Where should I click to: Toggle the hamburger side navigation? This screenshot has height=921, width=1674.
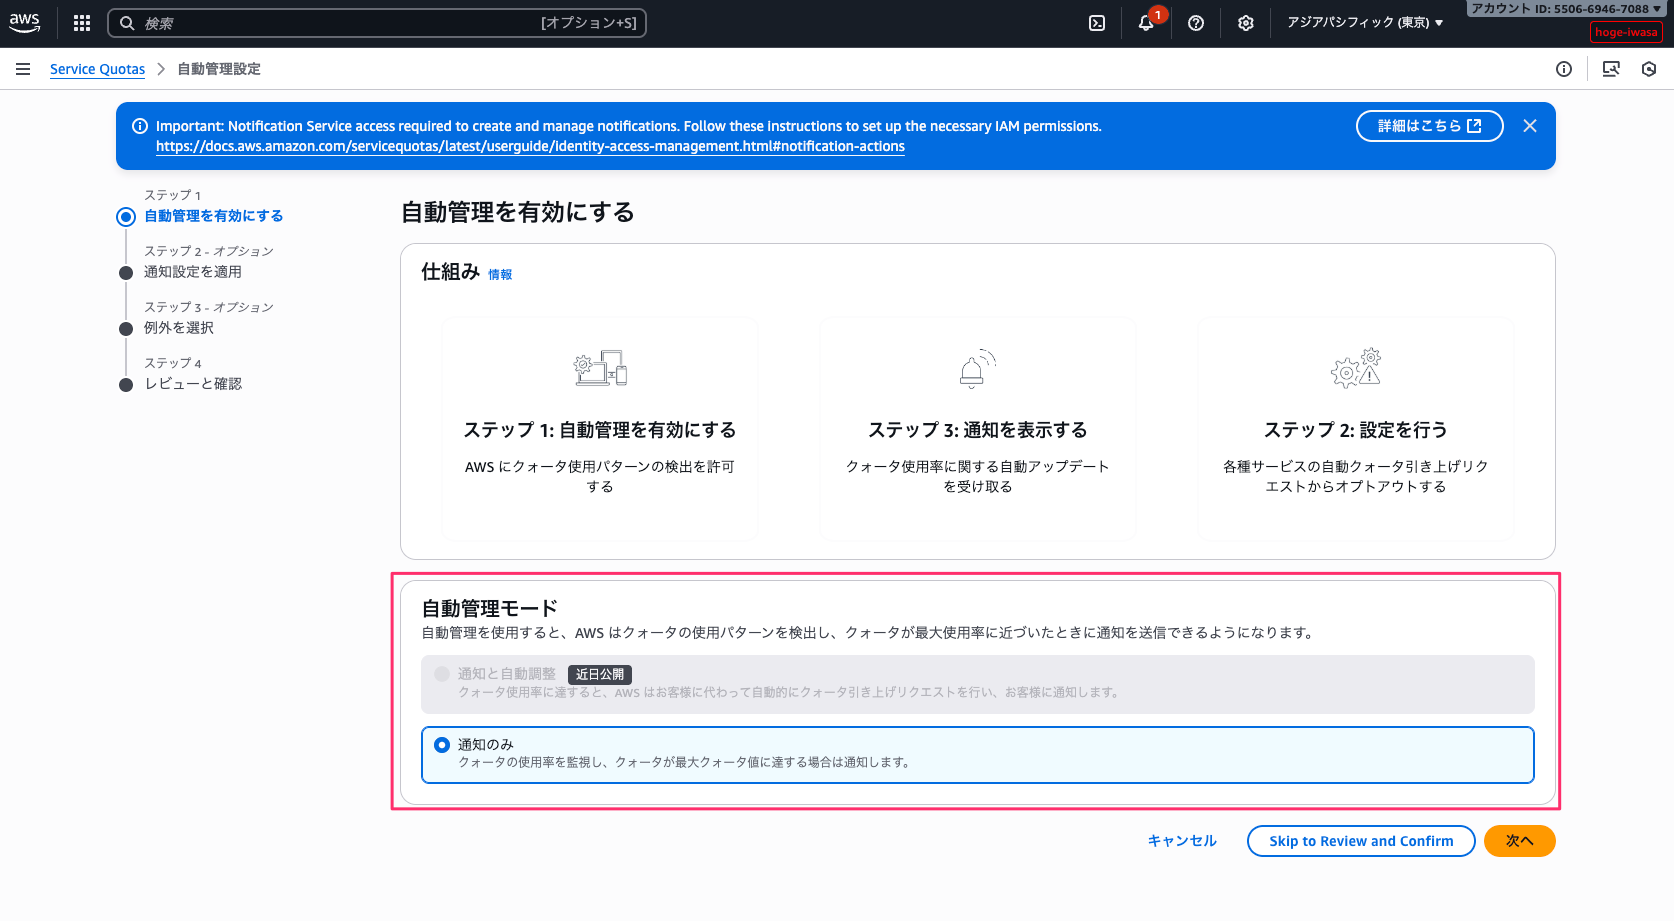[23, 69]
